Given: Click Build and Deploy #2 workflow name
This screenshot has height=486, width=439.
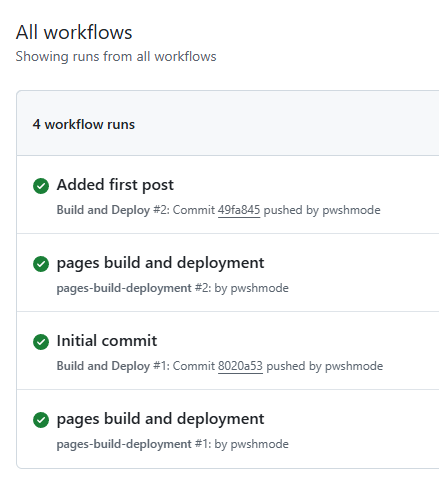Looking at the screenshot, I should pos(103,210).
